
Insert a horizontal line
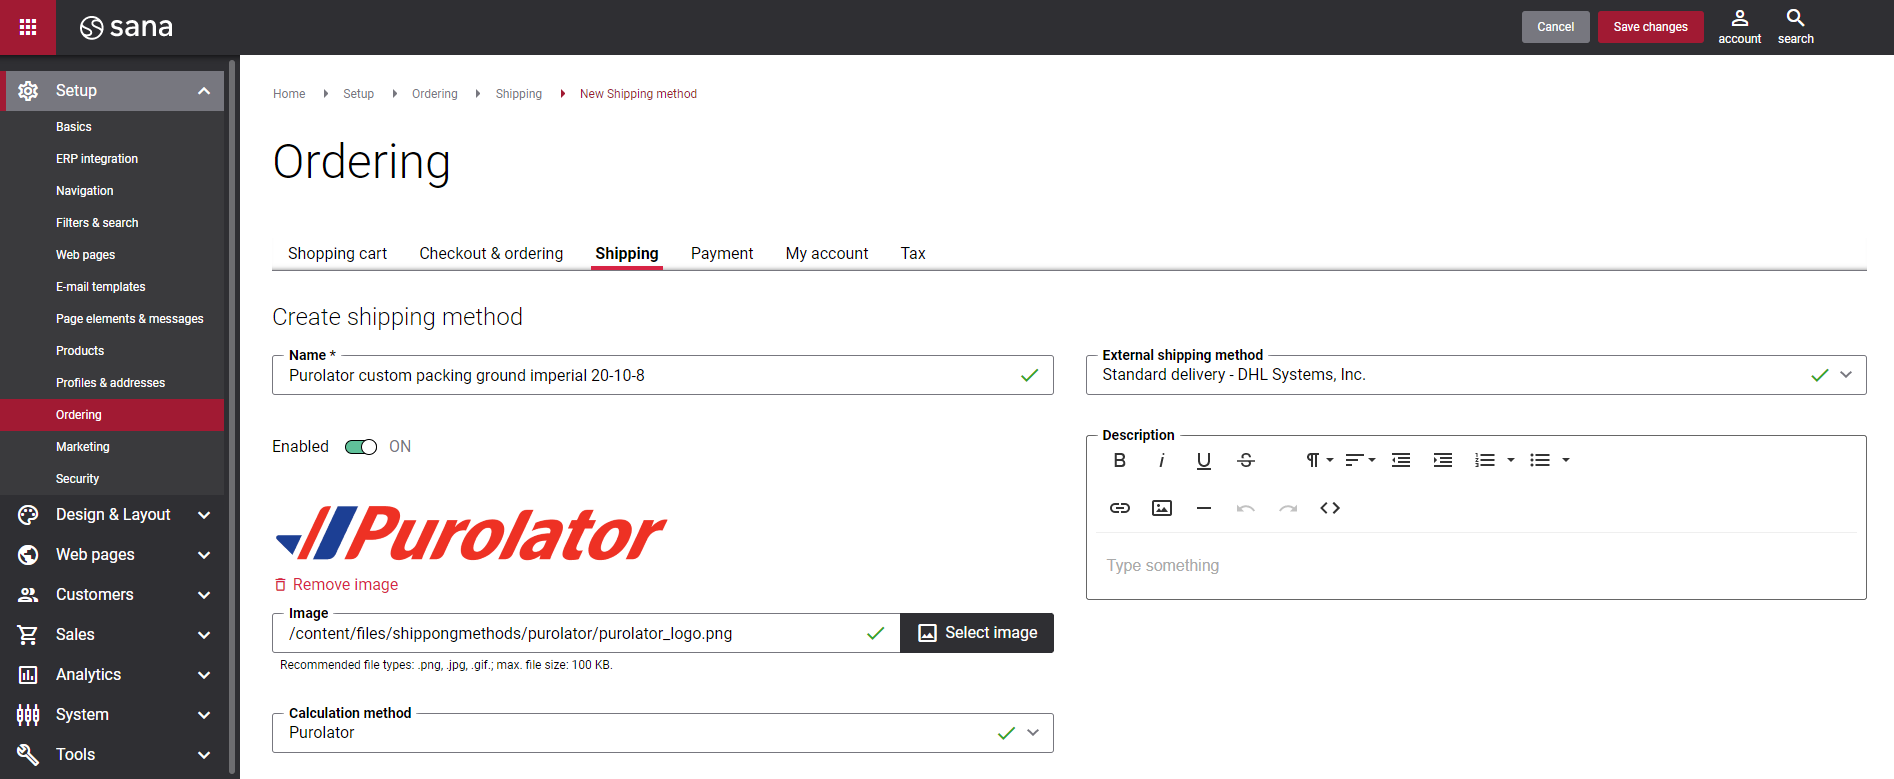coord(1204,508)
